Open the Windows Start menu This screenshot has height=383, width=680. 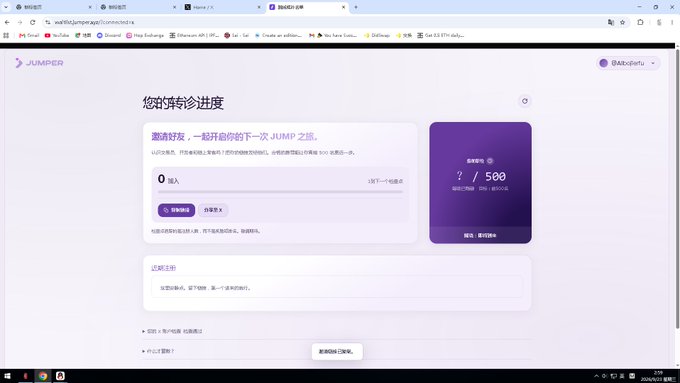[7, 376]
